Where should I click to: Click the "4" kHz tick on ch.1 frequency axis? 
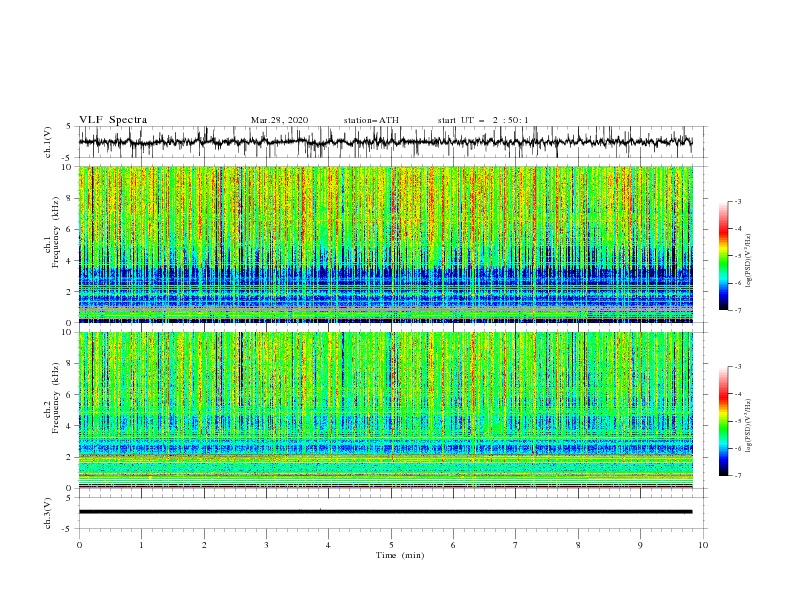(x=71, y=261)
